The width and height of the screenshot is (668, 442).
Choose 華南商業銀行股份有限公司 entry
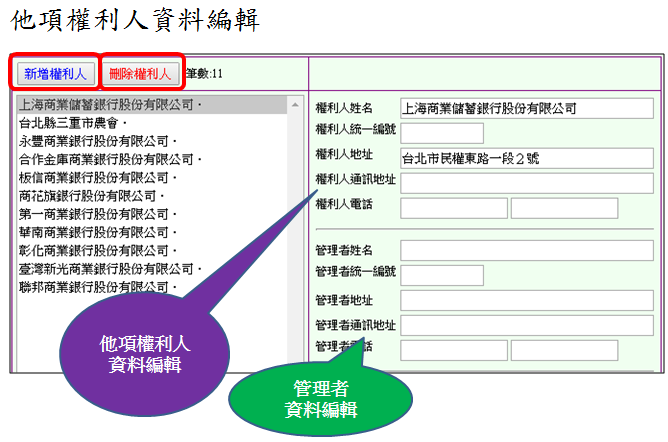(x=152, y=232)
